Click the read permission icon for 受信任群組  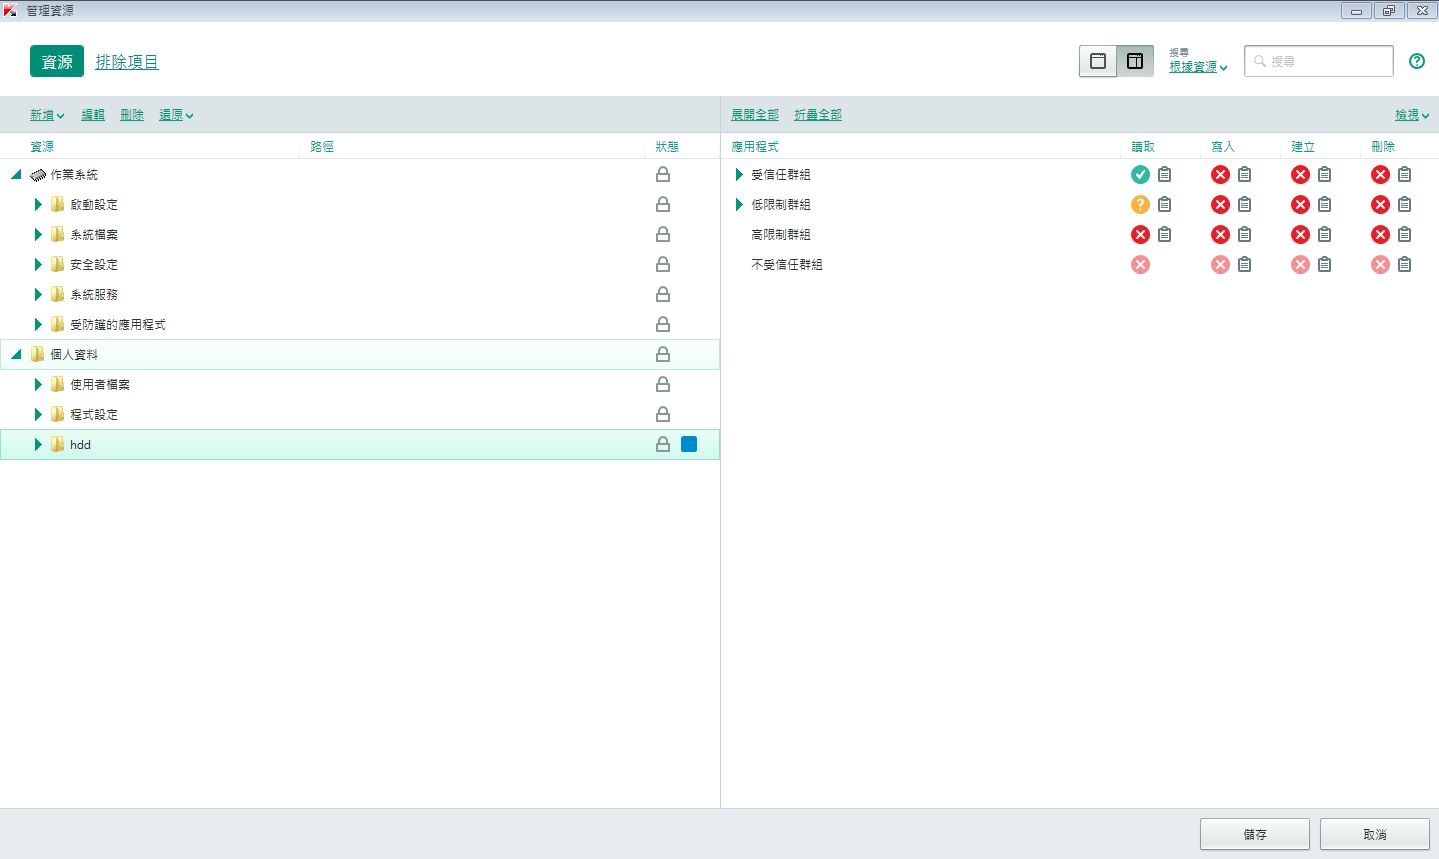coord(1140,174)
